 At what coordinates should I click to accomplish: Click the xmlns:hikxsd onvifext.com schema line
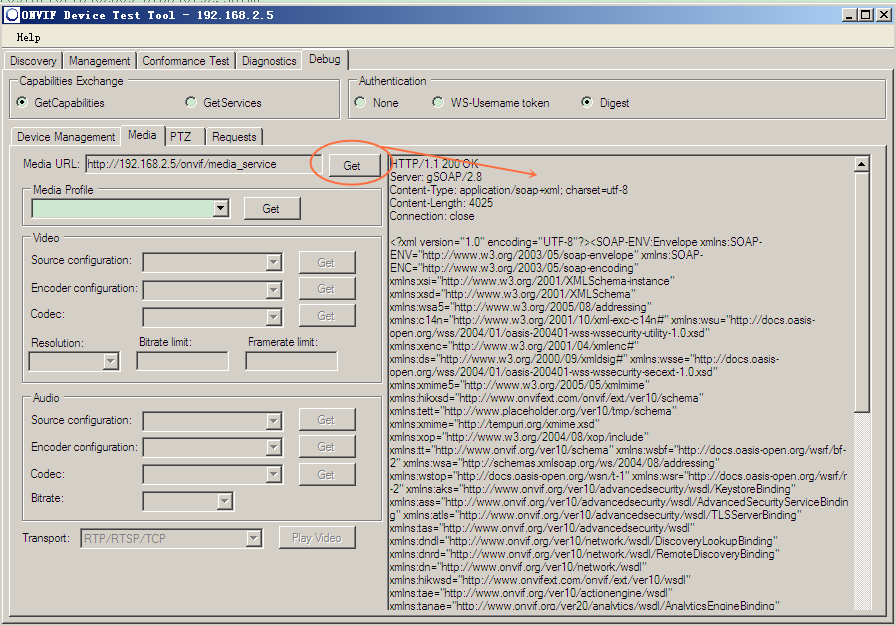click(x=547, y=398)
